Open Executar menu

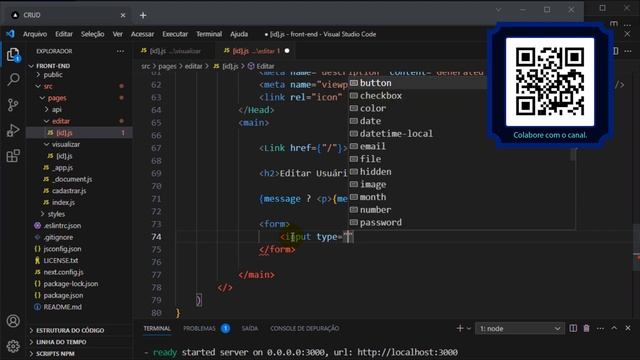coord(175,34)
